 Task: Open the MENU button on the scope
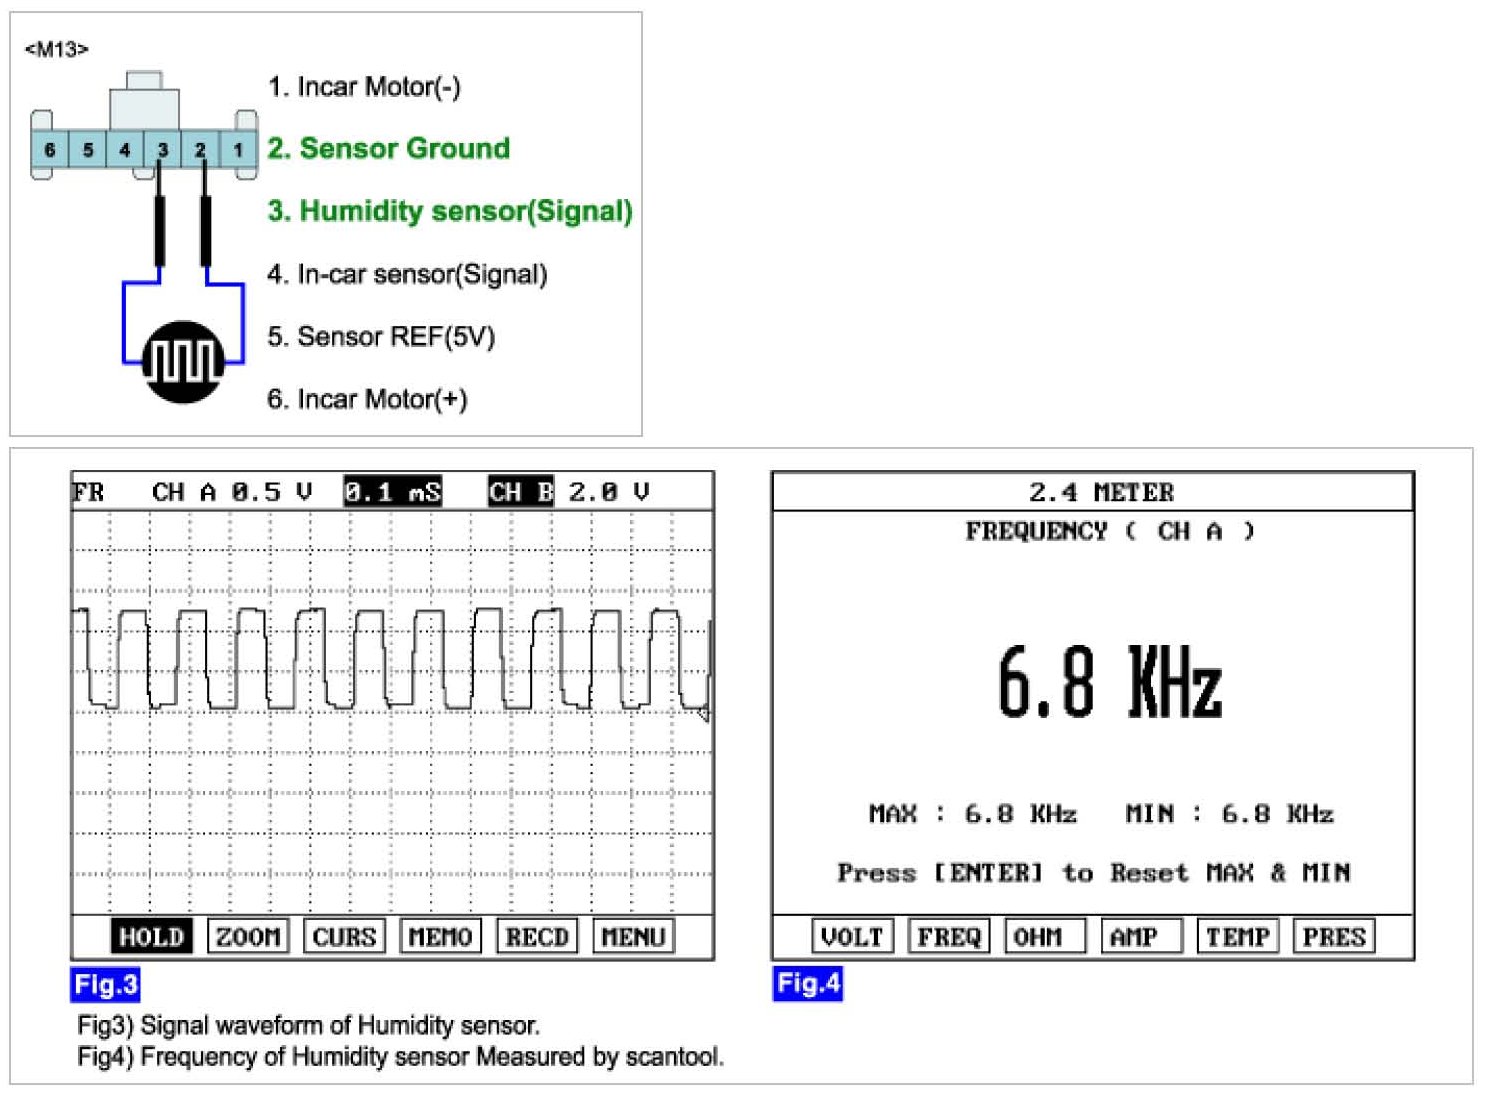pyautogui.click(x=633, y=937)
